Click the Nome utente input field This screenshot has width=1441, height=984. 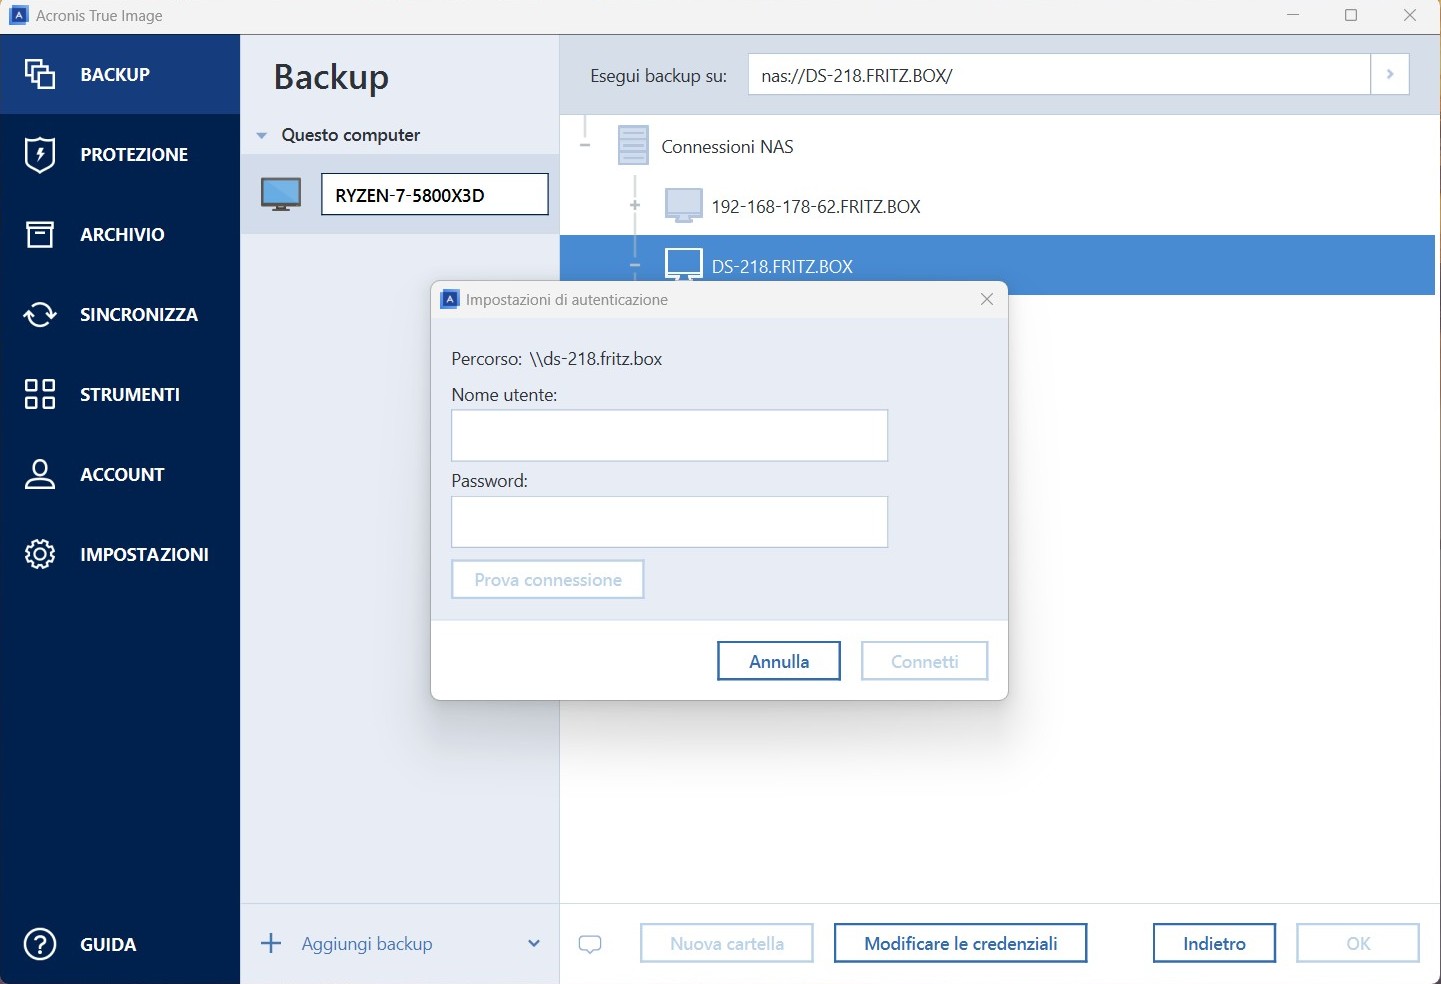click(669, 436)
